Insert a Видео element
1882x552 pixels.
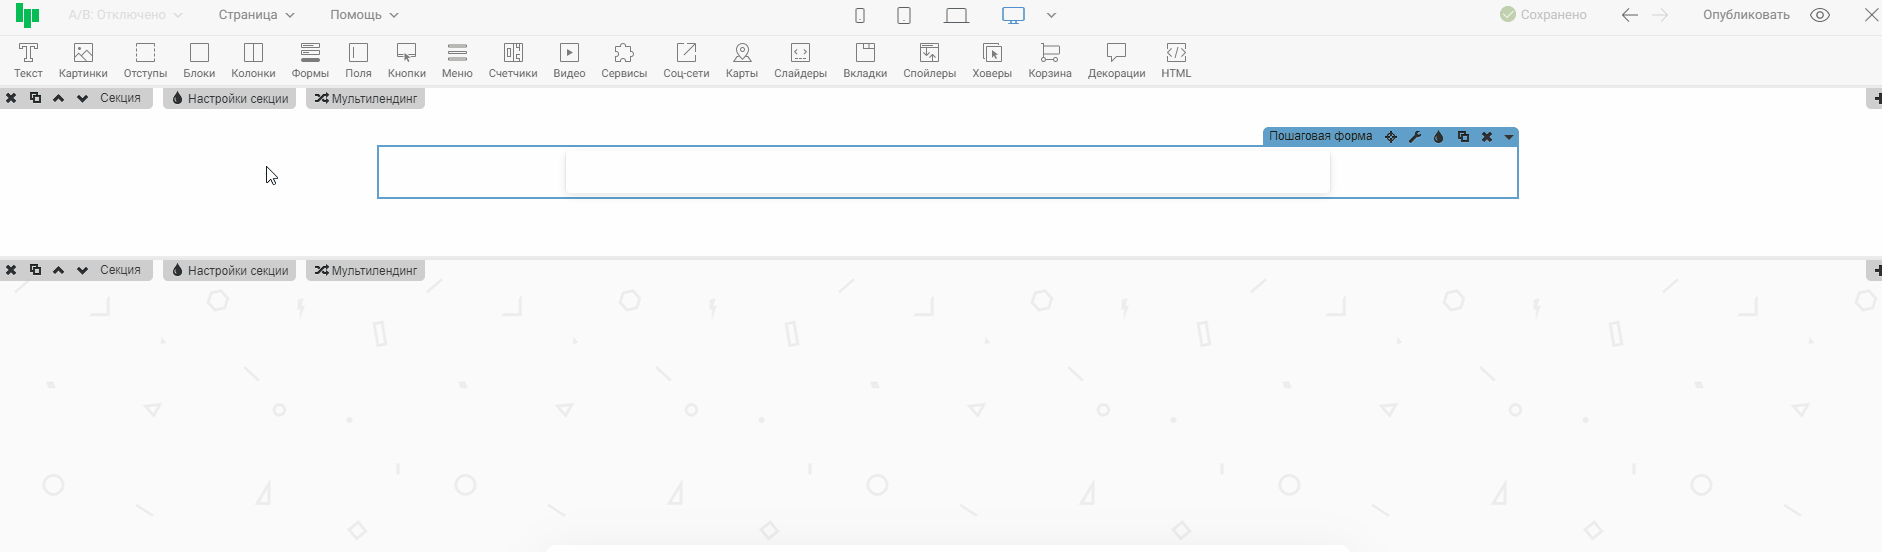click(x=569, y=60)
